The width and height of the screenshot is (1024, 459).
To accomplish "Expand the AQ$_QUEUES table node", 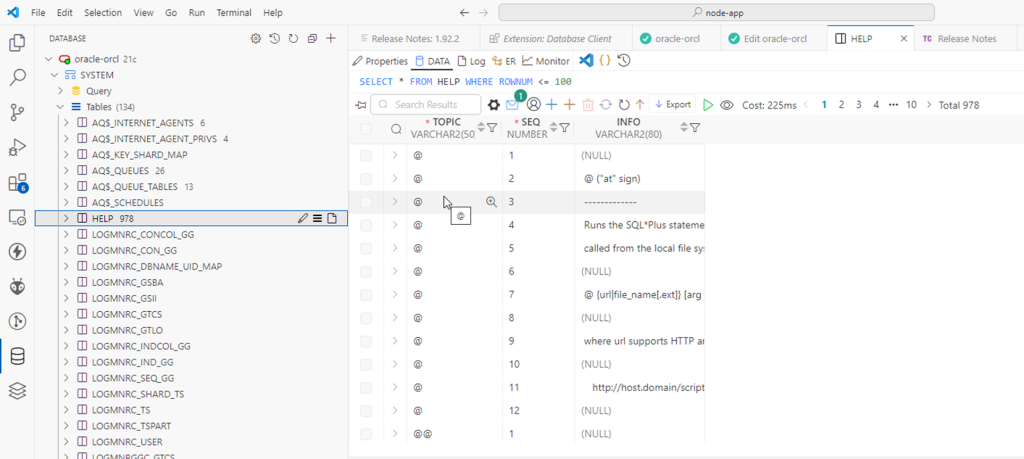I will click(67, 170).
